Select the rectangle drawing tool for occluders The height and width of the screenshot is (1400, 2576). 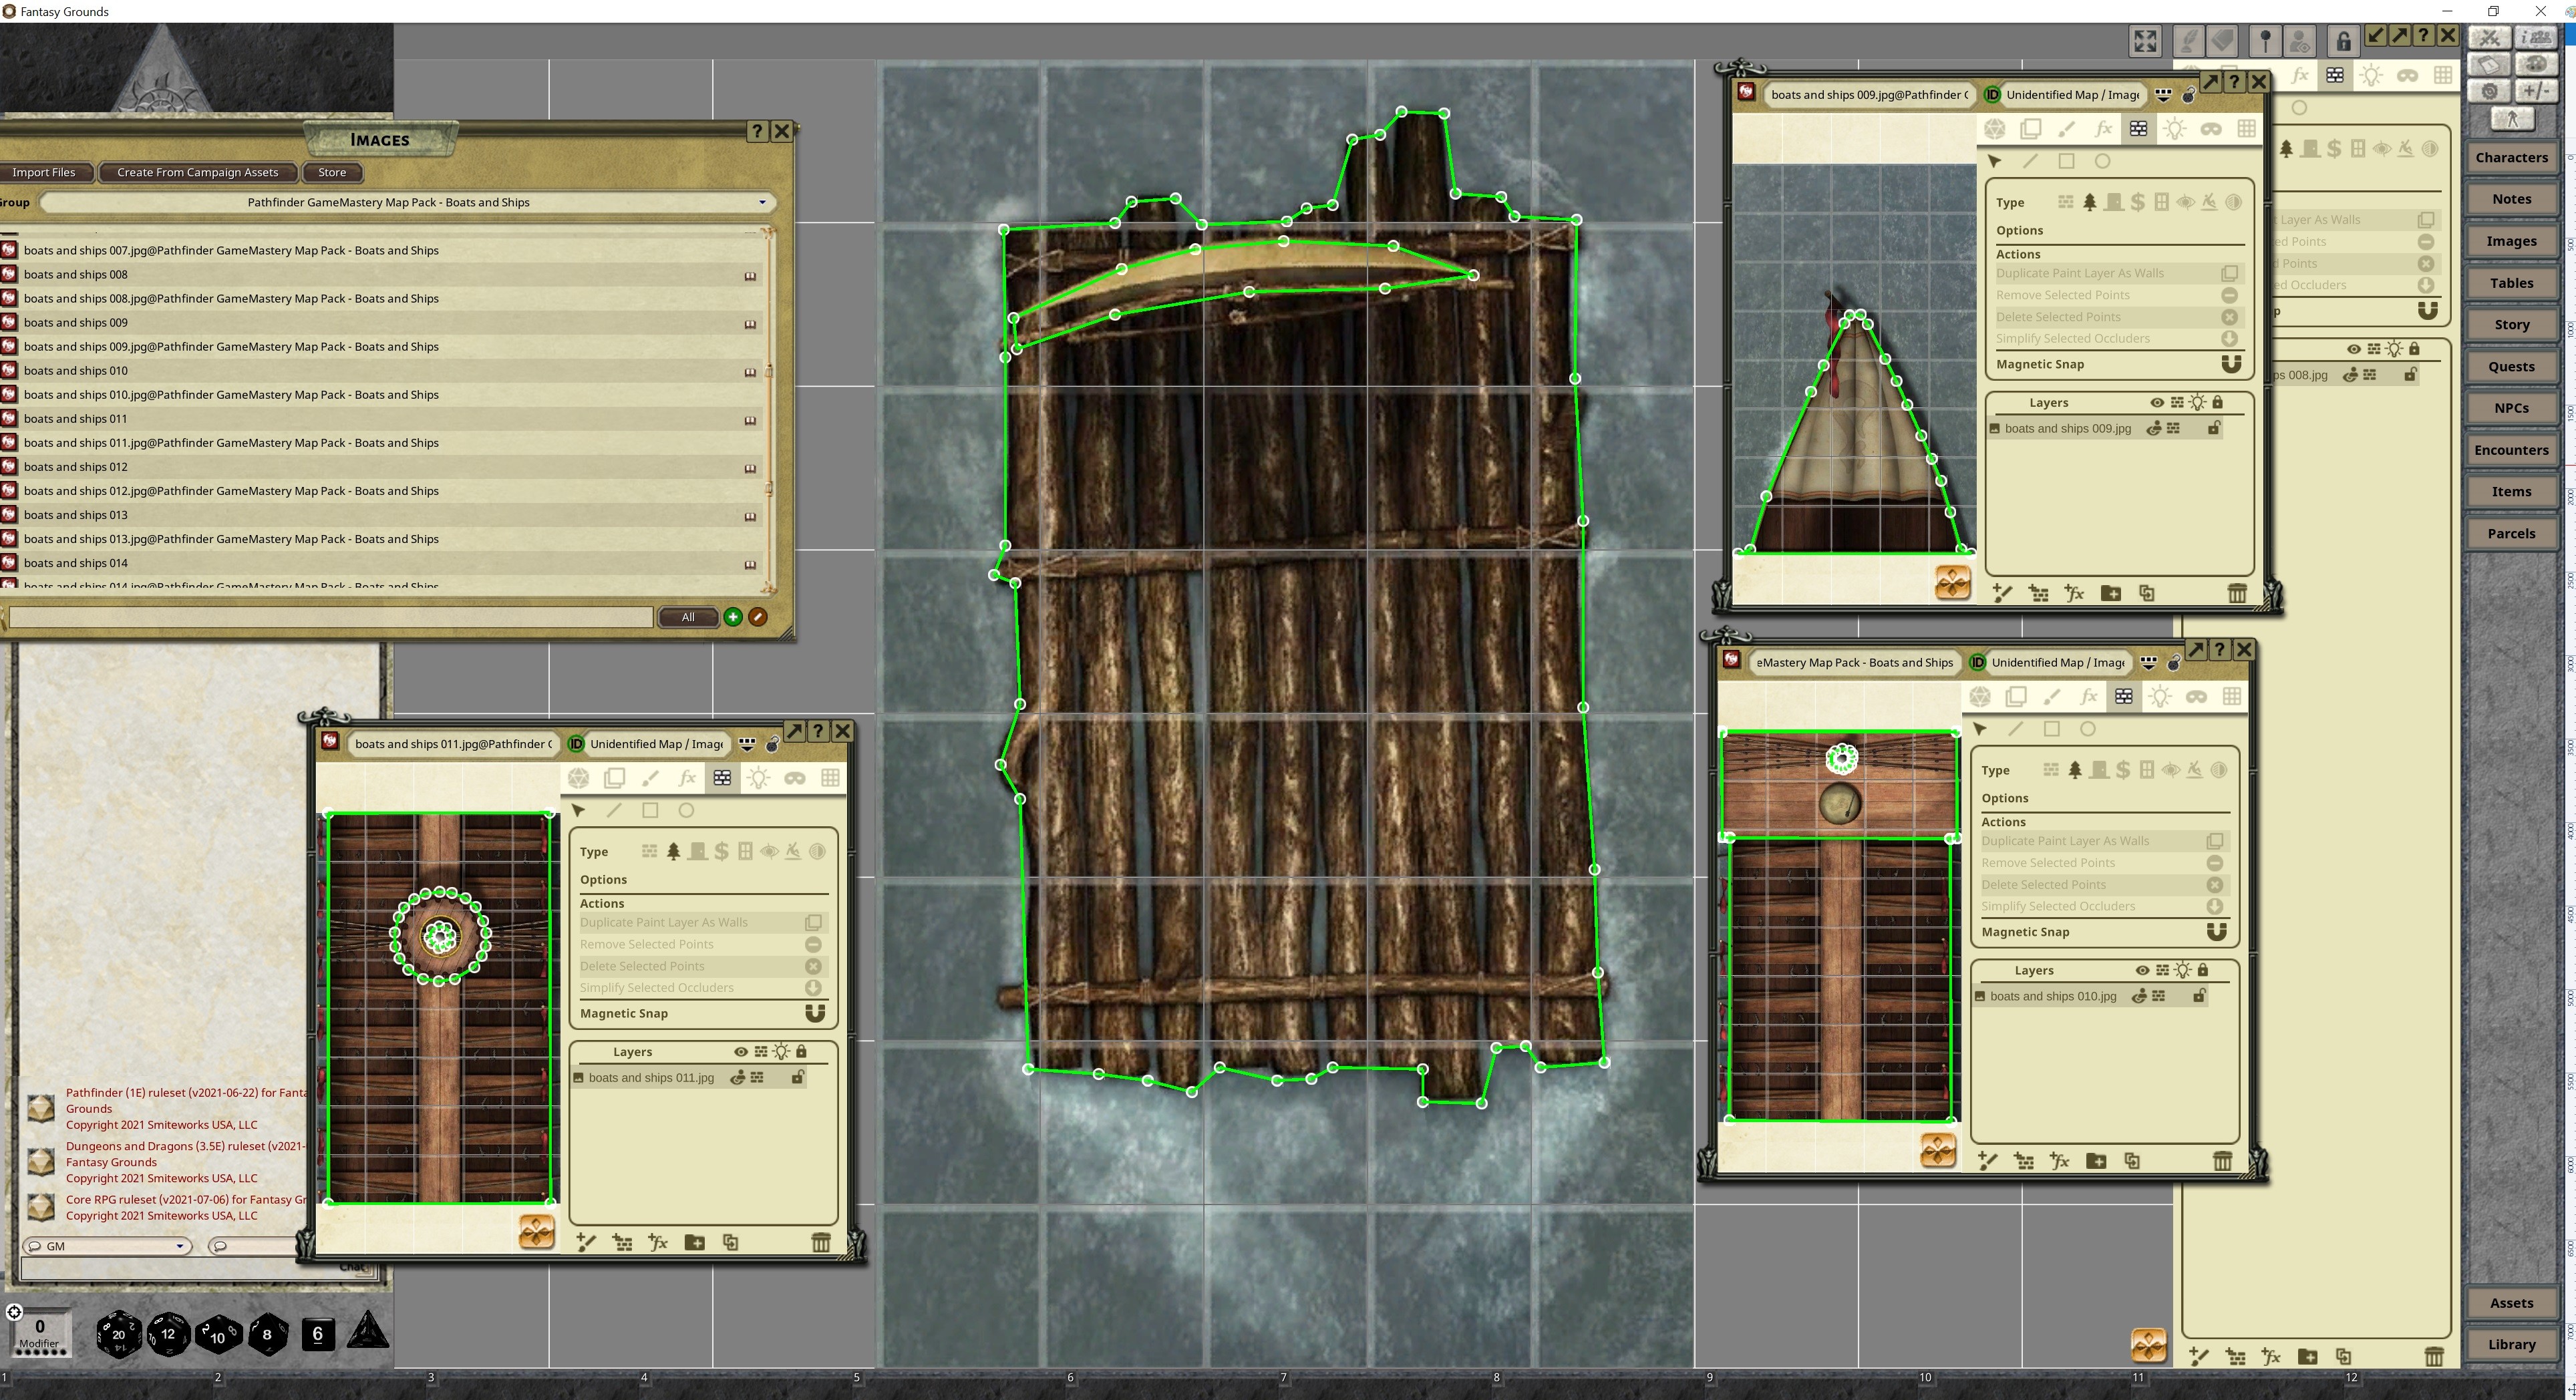(651, 811)
